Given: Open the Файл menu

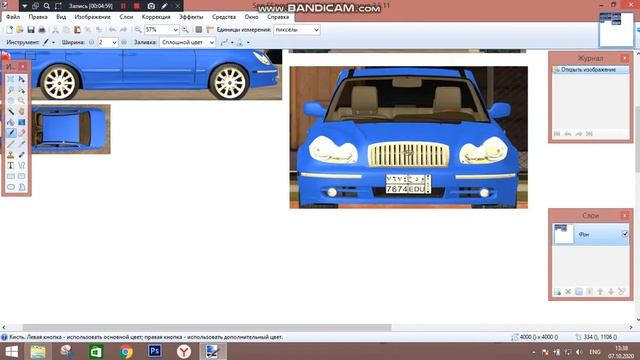Looking at the screenshot, I should 13,17.
